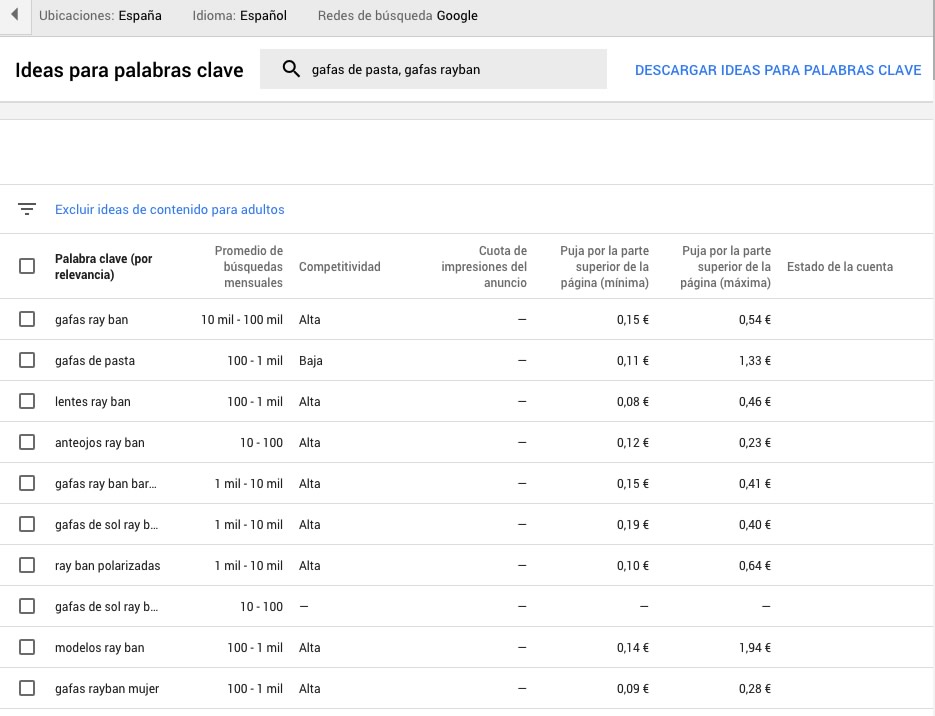Click the 'gafas rayban mujer' keyword

107,689
